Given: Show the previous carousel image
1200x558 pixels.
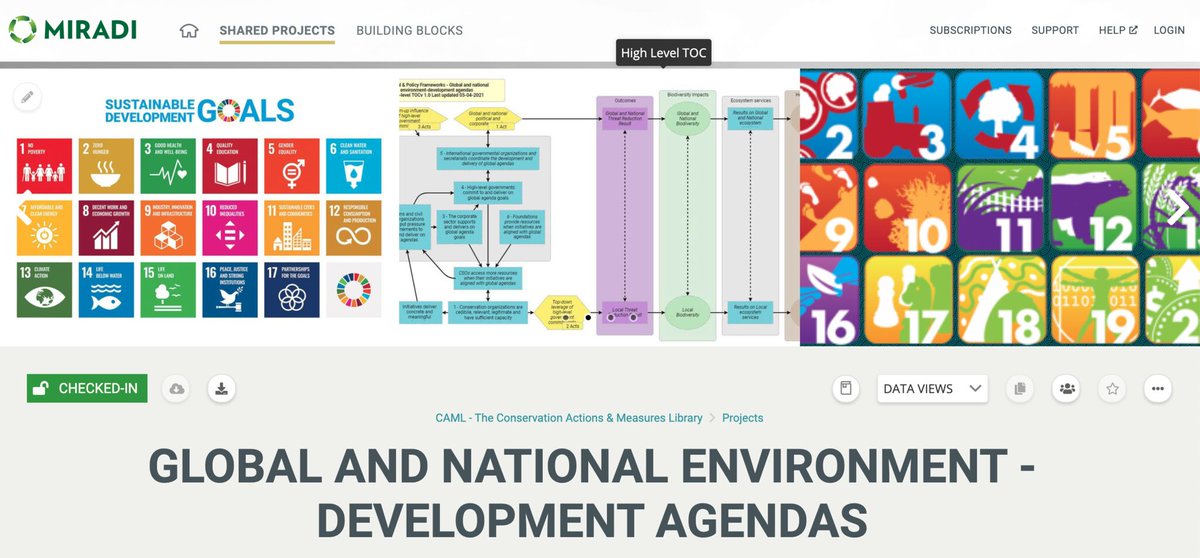Looking at the screenshot, I should tap(22, 207).
